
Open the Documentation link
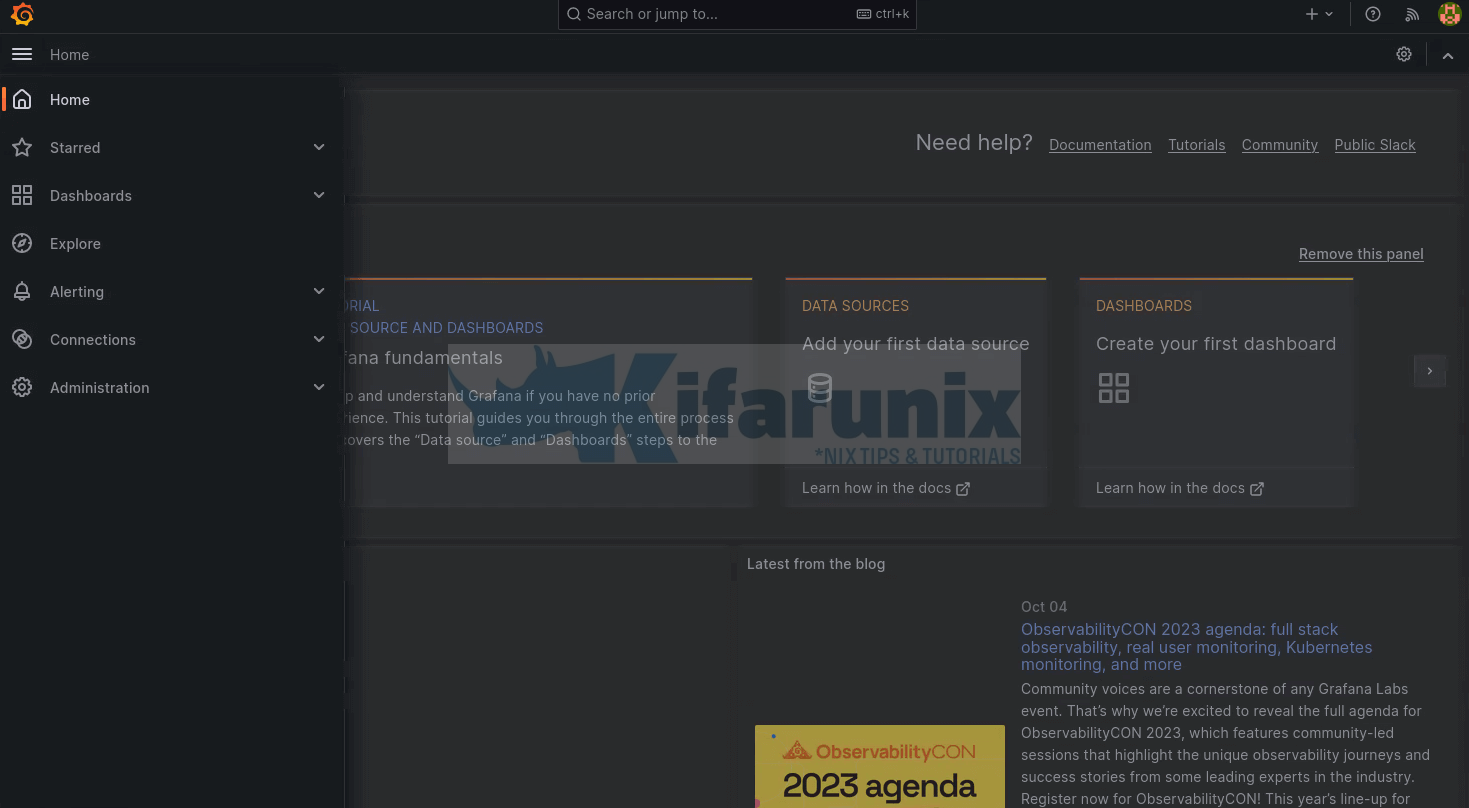(1100, 145)
